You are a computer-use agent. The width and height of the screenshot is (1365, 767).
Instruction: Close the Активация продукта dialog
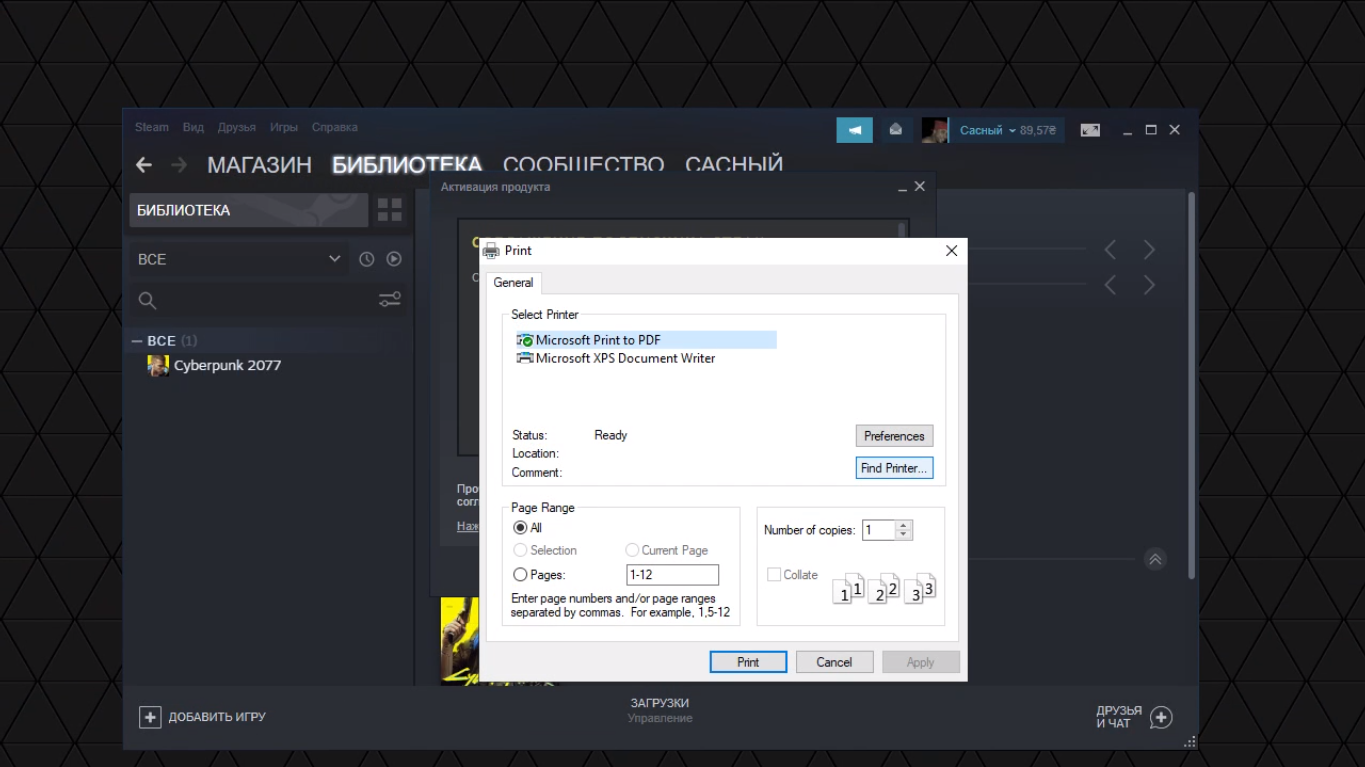[x=920, y=187]
